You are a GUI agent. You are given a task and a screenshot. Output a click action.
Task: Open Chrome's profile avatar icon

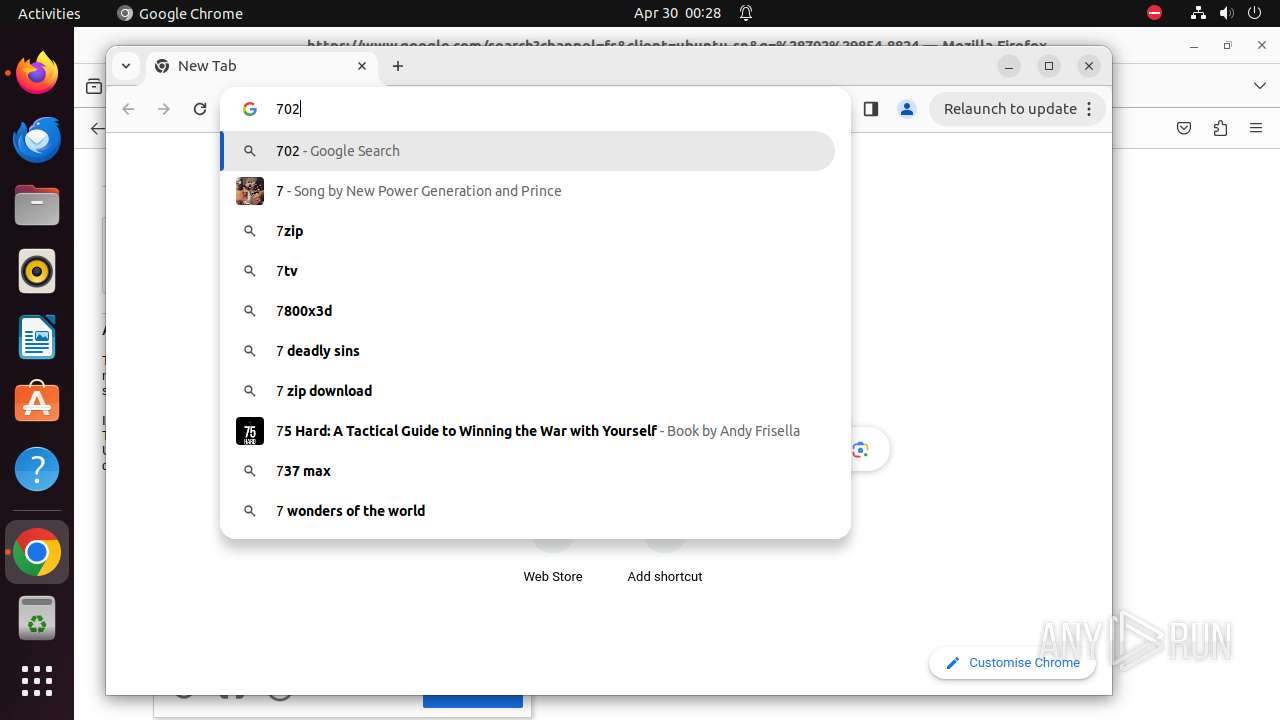click(907, 109)
